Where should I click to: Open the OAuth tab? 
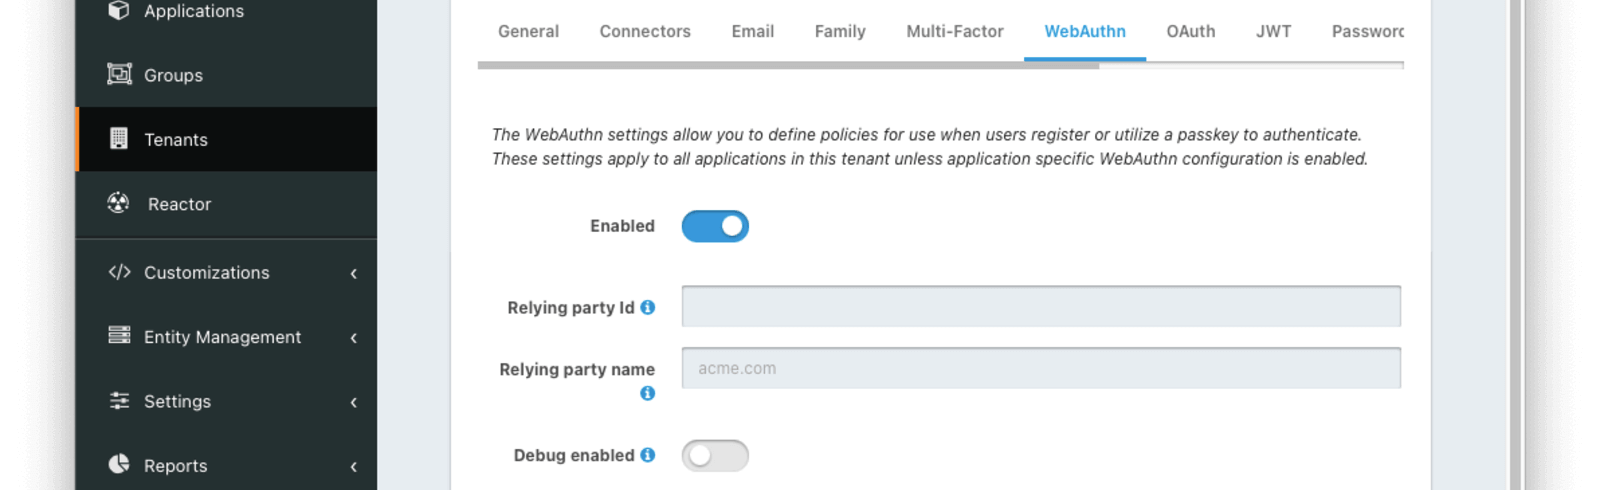click(x=1190, y=32)
